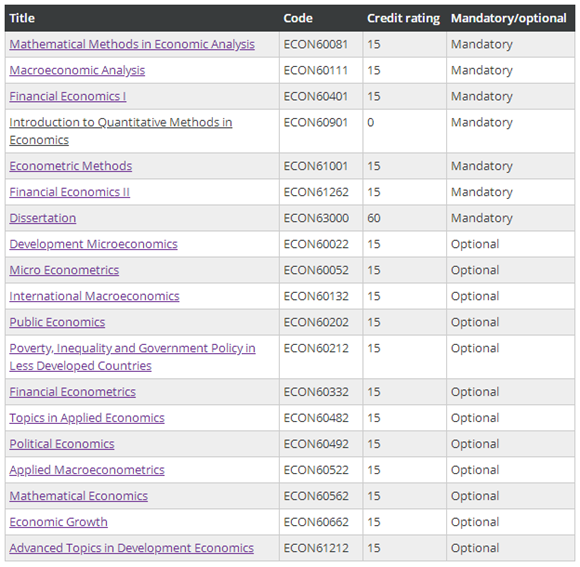580x567 pixels.
Task: Click the Political Economics link
Action: click(x=62, y=444)
